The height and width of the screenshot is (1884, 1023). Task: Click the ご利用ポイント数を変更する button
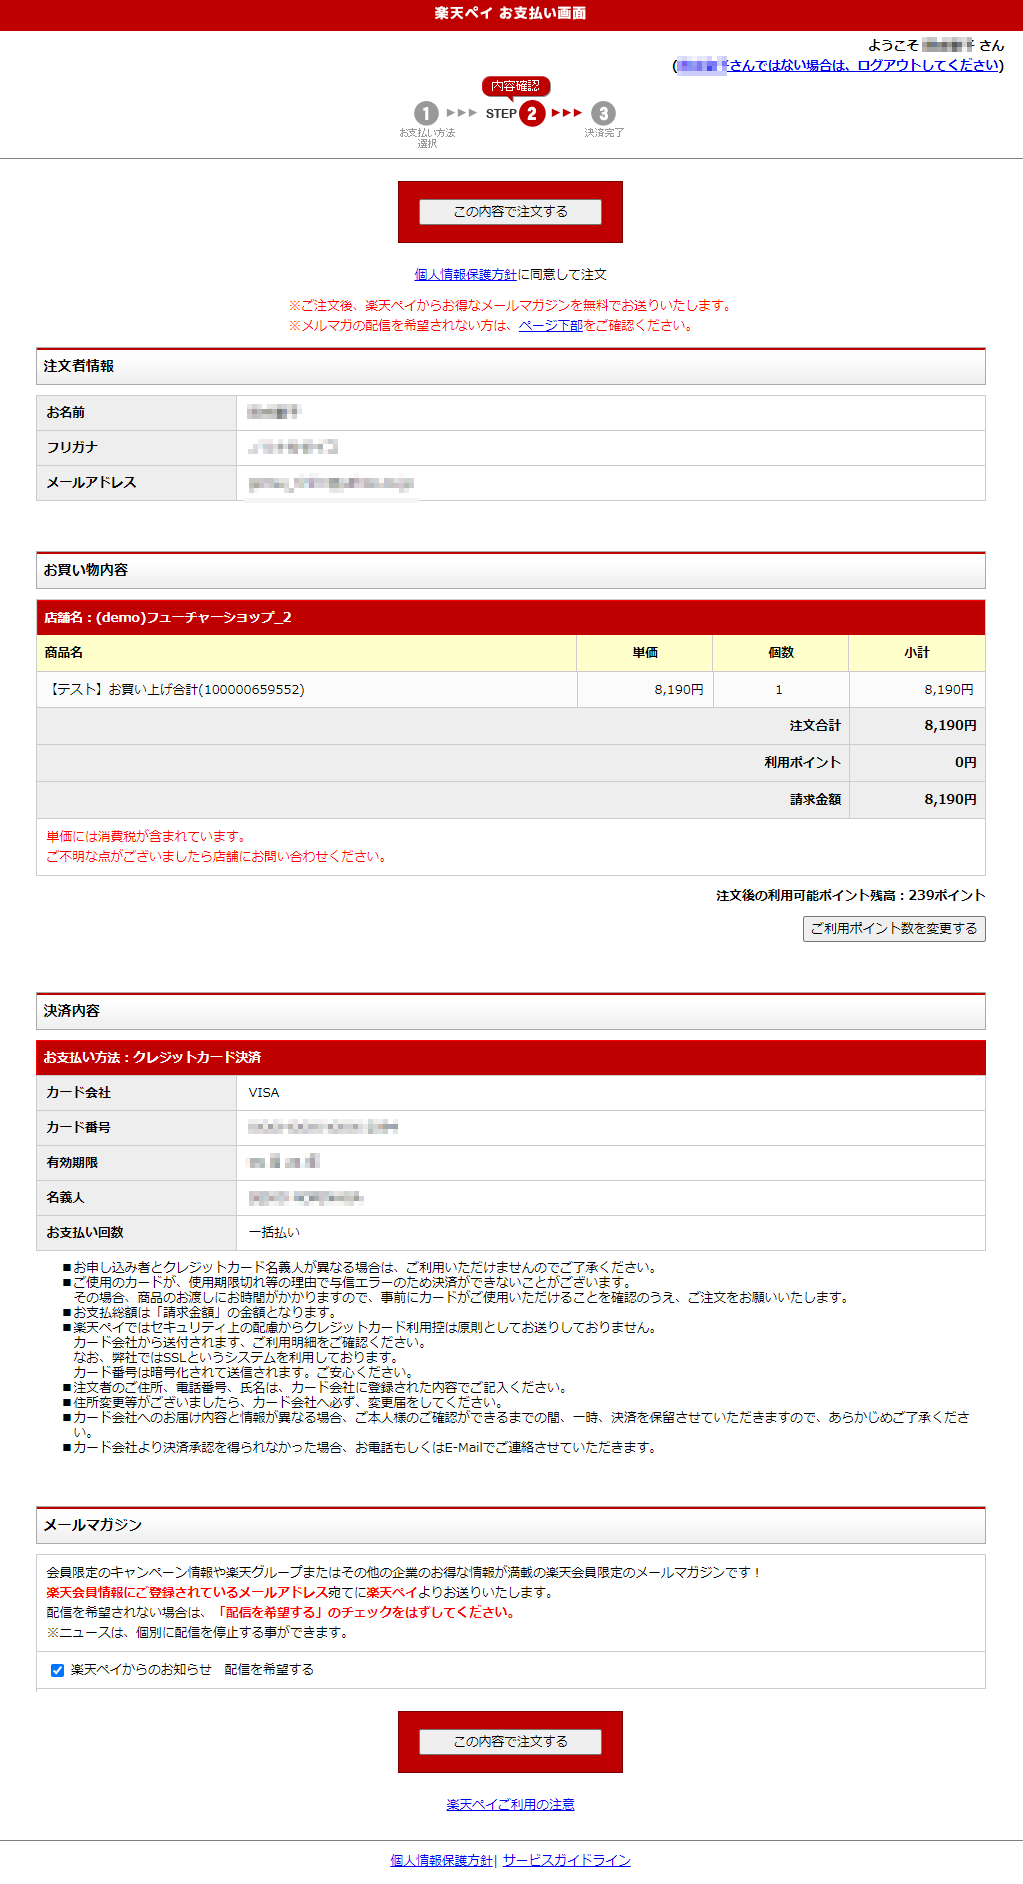(894, 929)
